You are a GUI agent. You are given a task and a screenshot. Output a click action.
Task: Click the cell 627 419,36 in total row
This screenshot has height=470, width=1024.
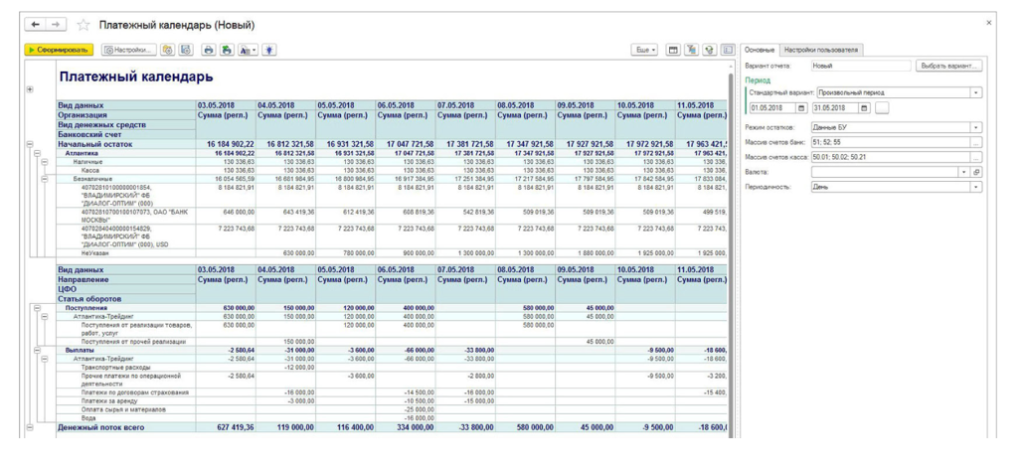click(225, 428)
